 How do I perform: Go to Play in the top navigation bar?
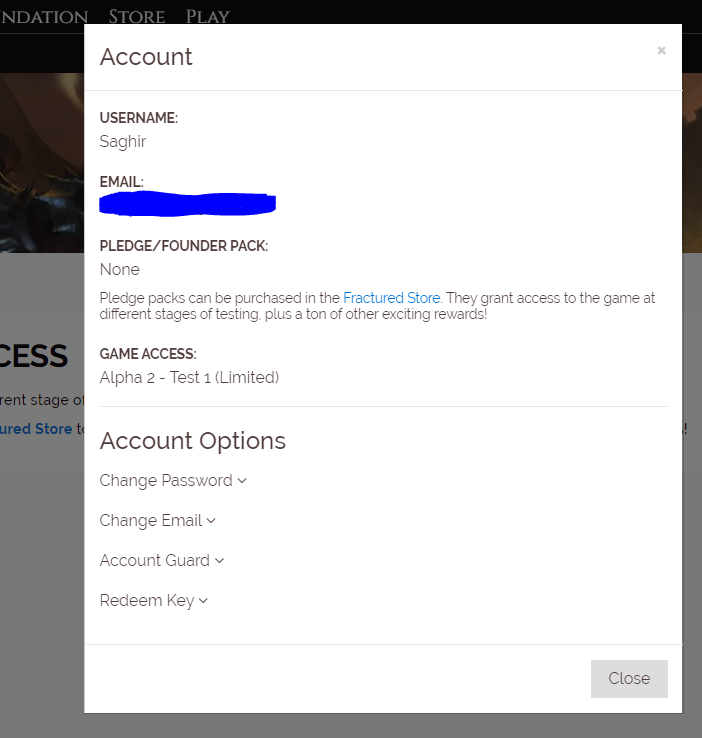(x=207, y=17)
